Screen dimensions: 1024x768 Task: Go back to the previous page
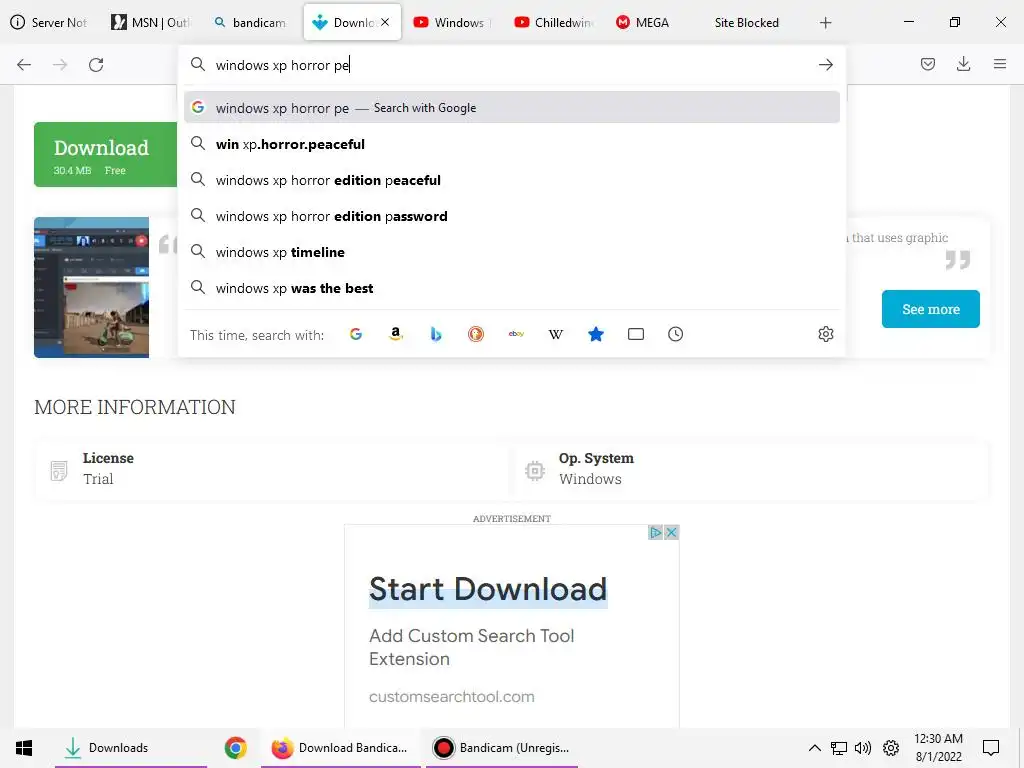24,65
